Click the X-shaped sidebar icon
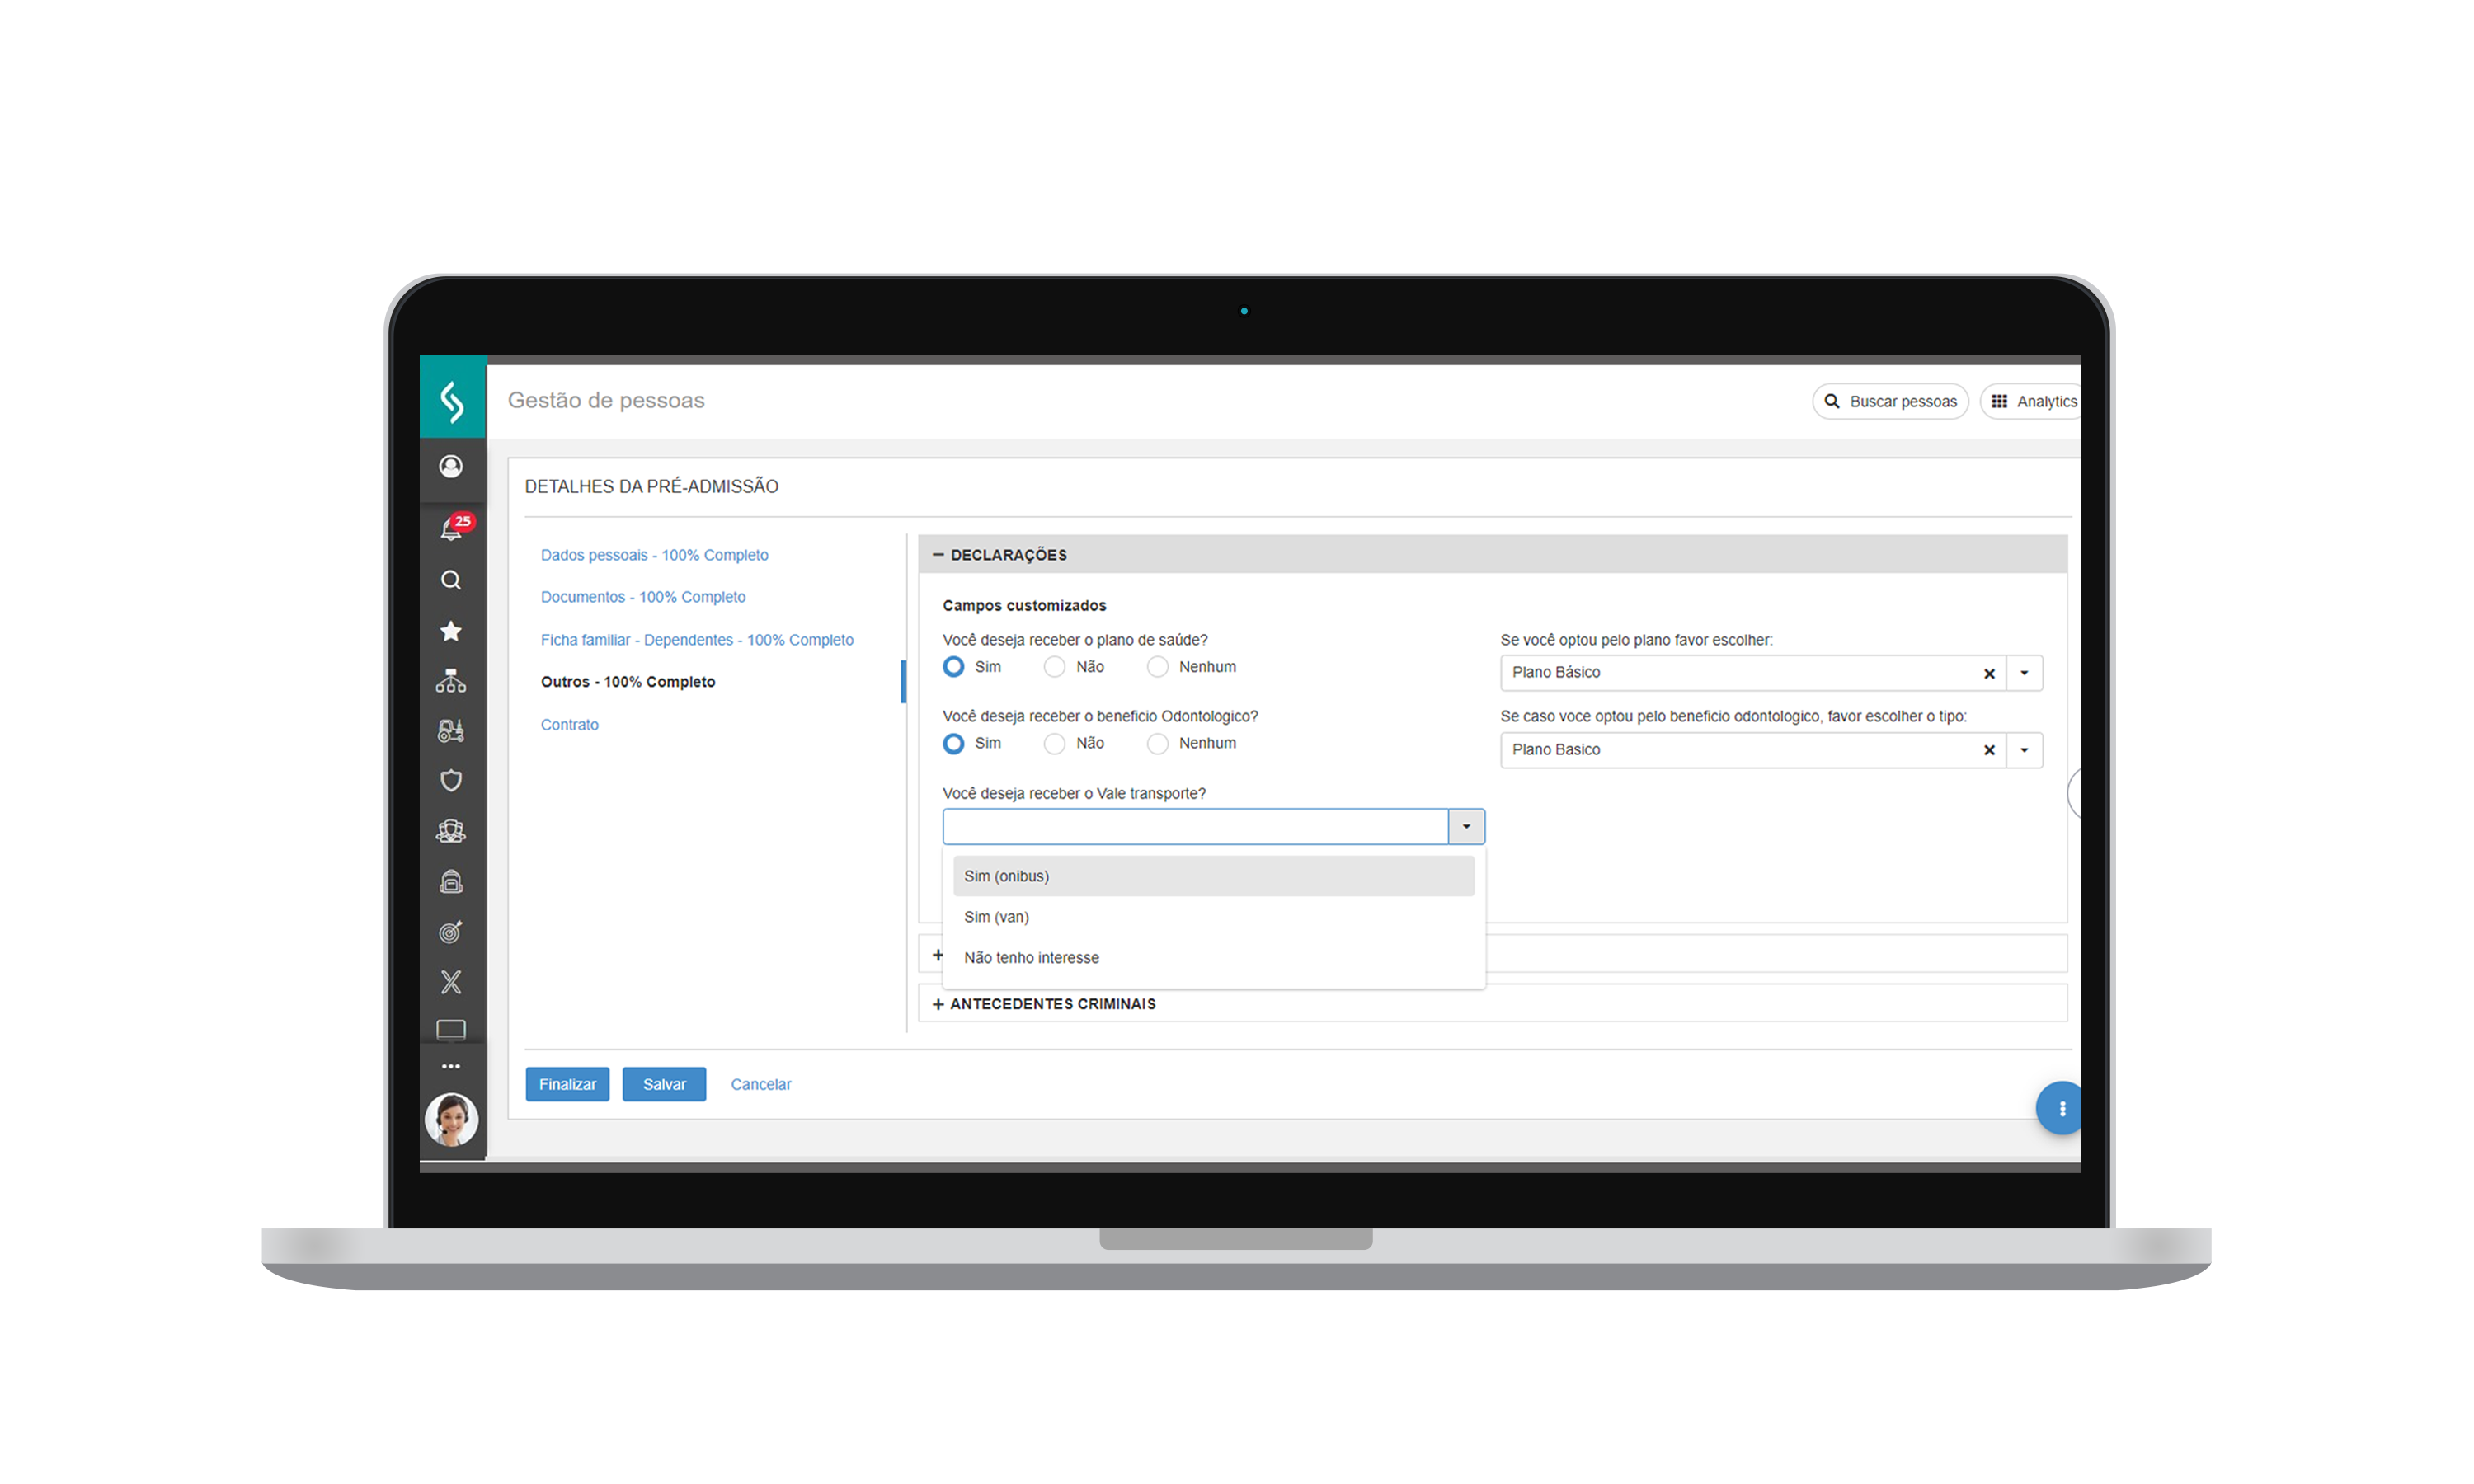The height and width of the screenshot is (1484, 2474). tap(451, 982)
